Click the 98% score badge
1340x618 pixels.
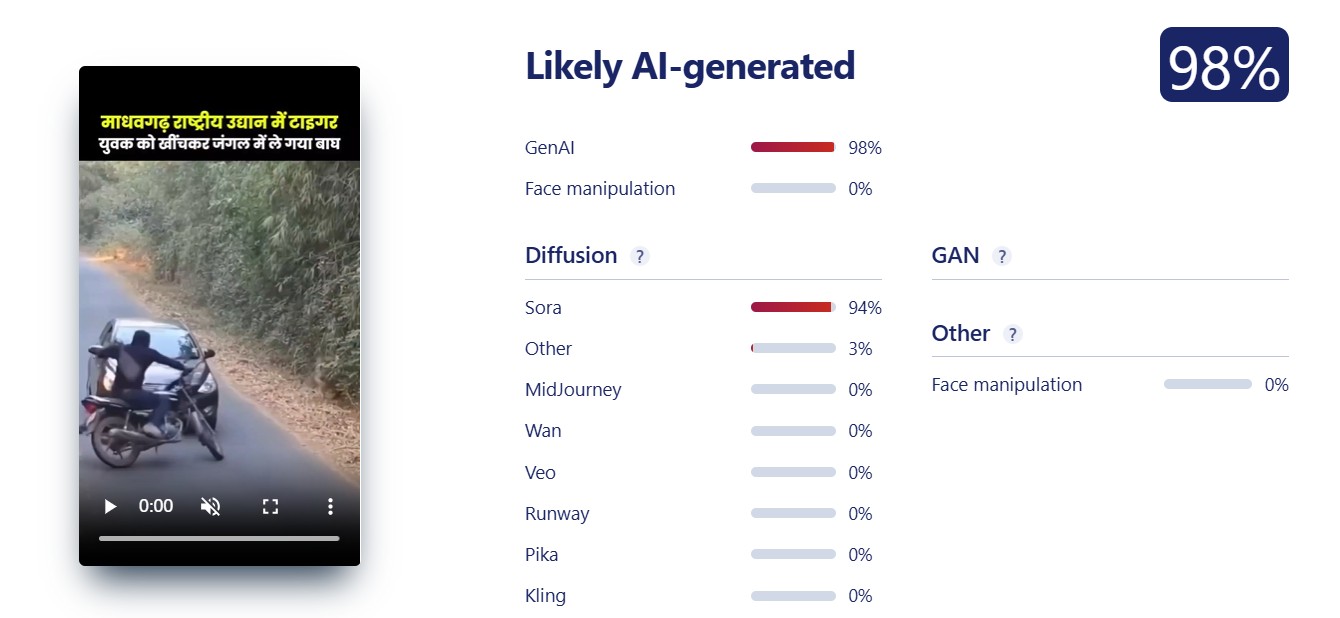(x=1223, y=65)
